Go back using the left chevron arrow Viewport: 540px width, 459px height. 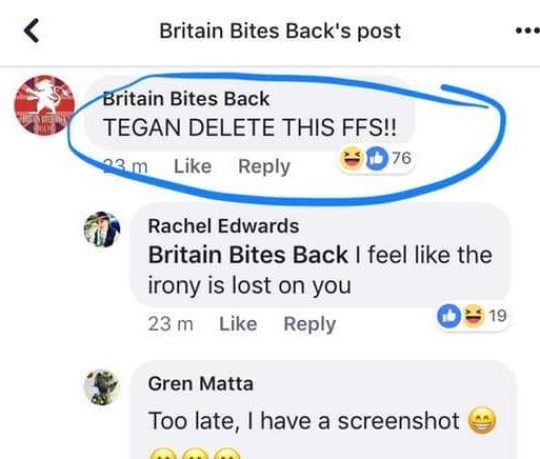(x=32, y=31)
